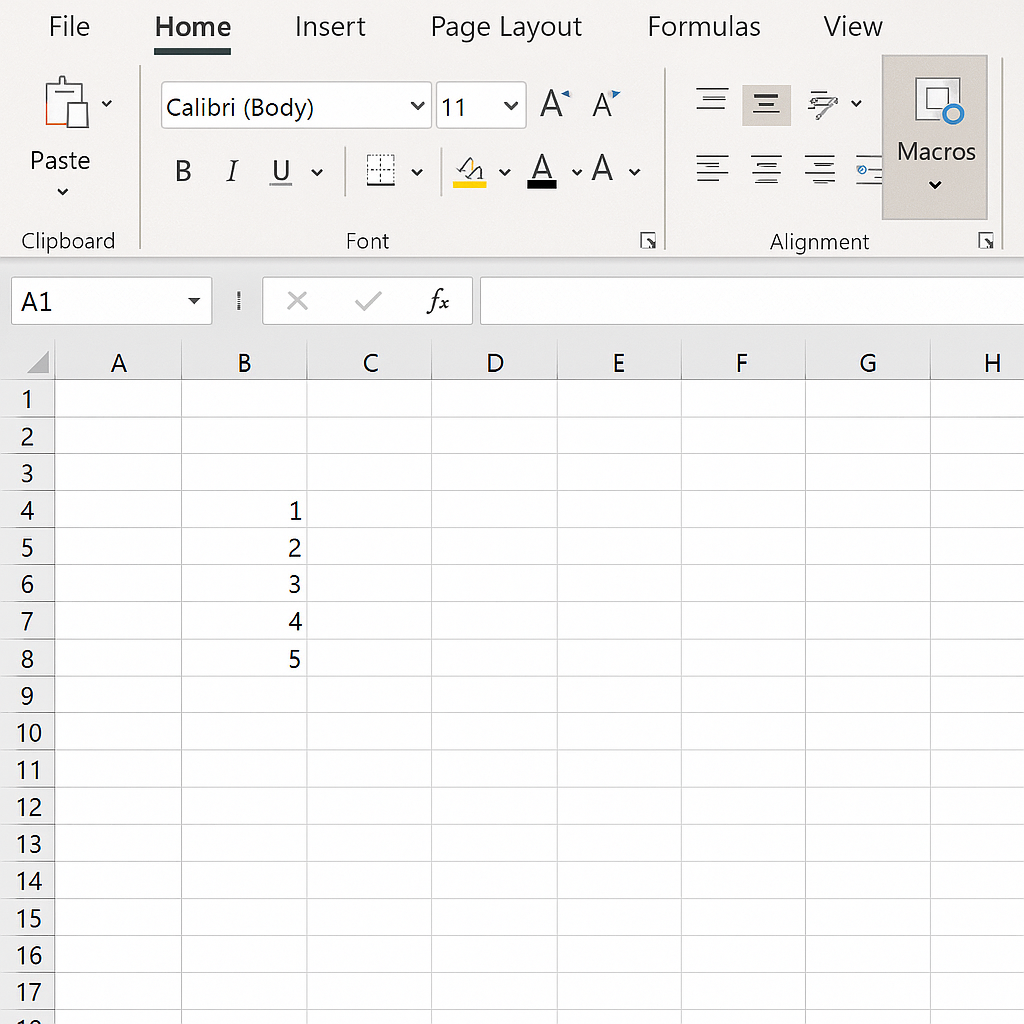This screenshot has height=1024, width=1024.
Task: Expand the chevron below the Paste label
Action: click(63, 191)
